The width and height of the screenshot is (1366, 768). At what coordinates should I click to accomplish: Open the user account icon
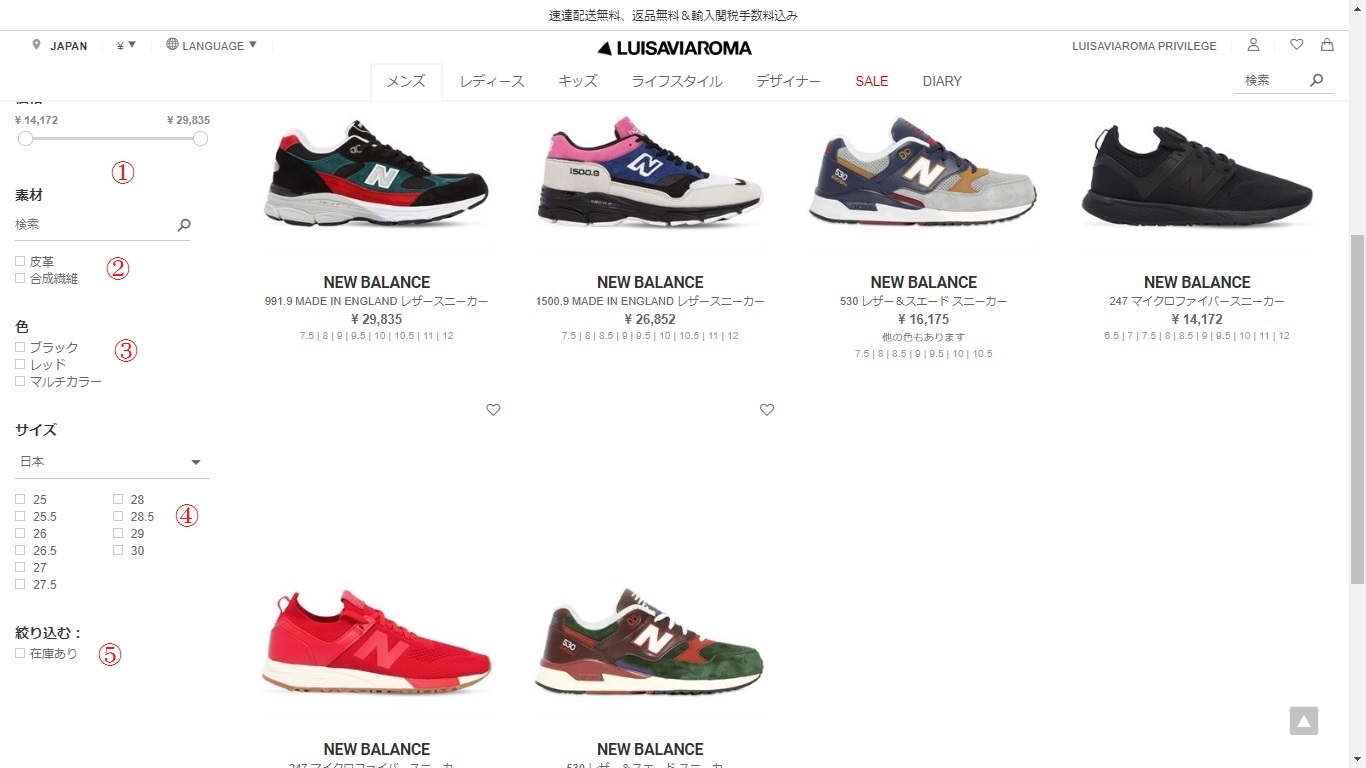click(x=1253, y=45)
